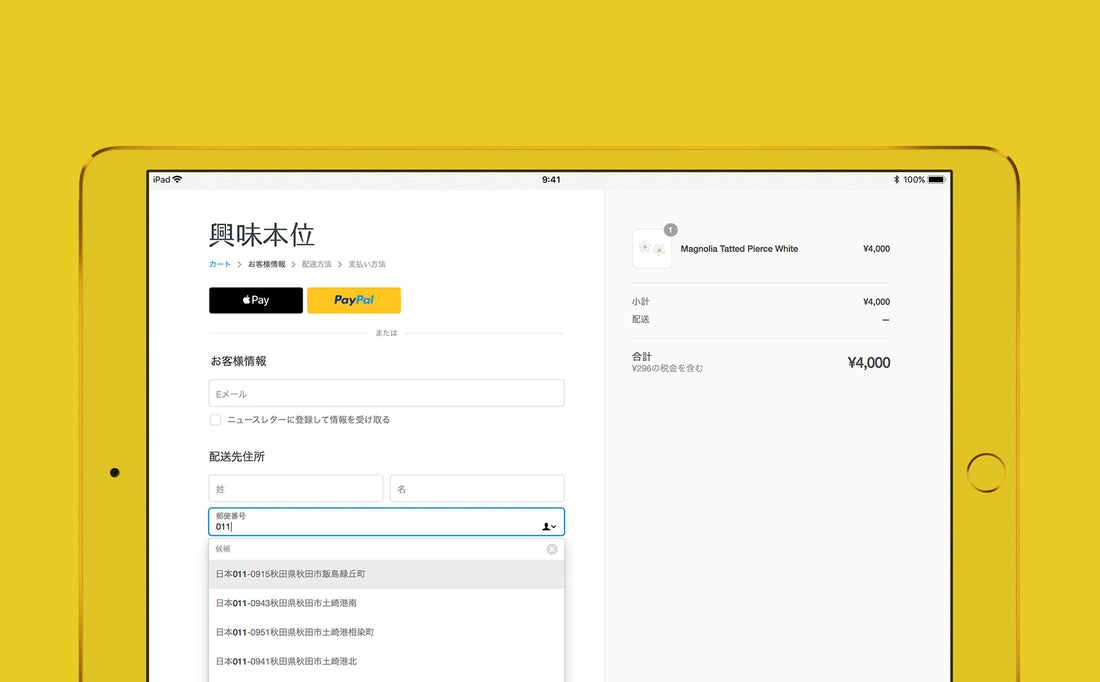Check out using the yellow PayPal button

353,300
